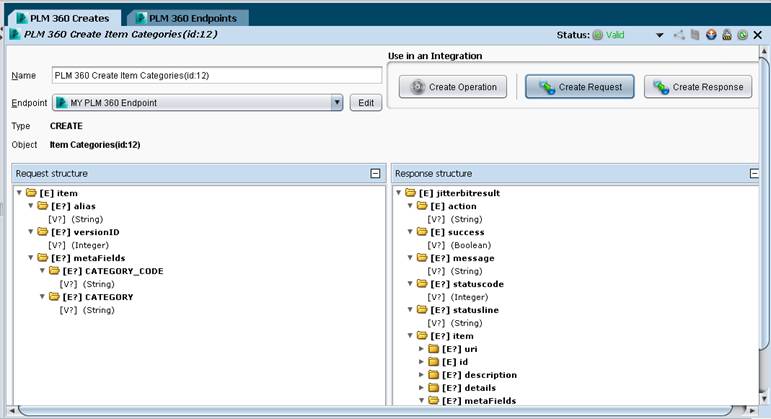Select the (Boolean) value under success
This screenshot has height=419, width=771.
pyautogui.click(x=471, y=245)
